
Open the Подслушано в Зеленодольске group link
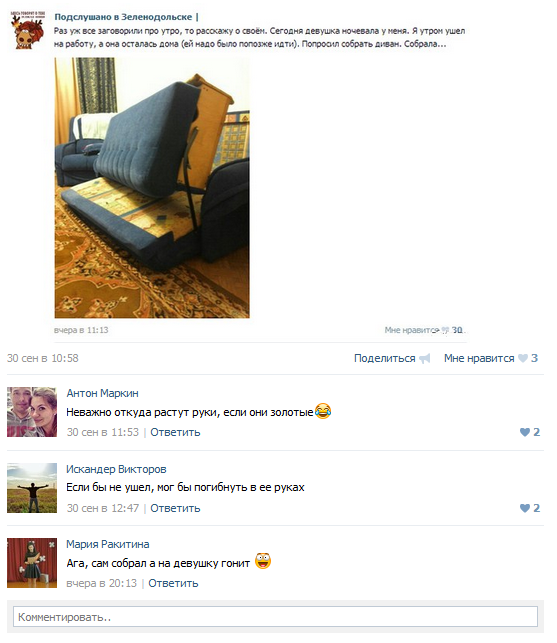(123, 17)
